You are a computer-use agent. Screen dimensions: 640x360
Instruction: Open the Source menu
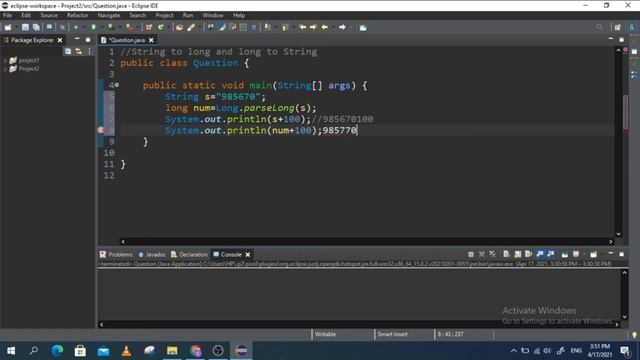pos(49,15)
